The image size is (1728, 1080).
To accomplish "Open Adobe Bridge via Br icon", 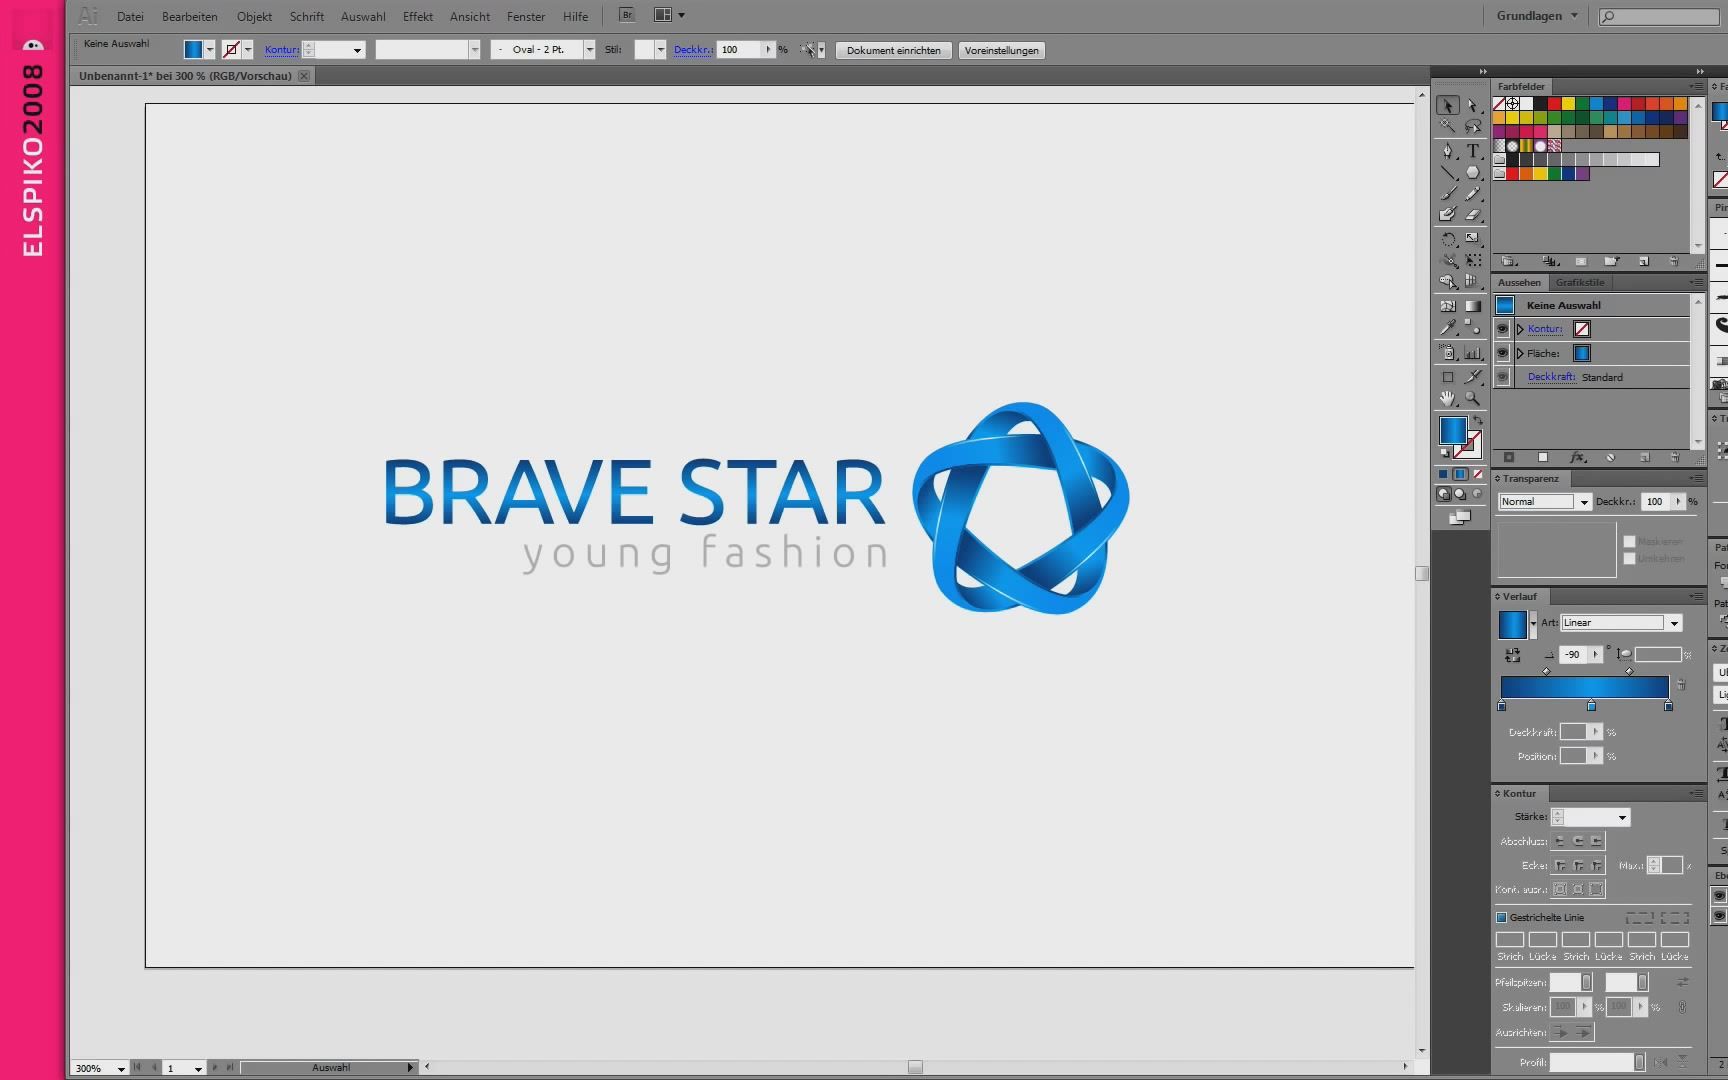I will pos(627,15).
